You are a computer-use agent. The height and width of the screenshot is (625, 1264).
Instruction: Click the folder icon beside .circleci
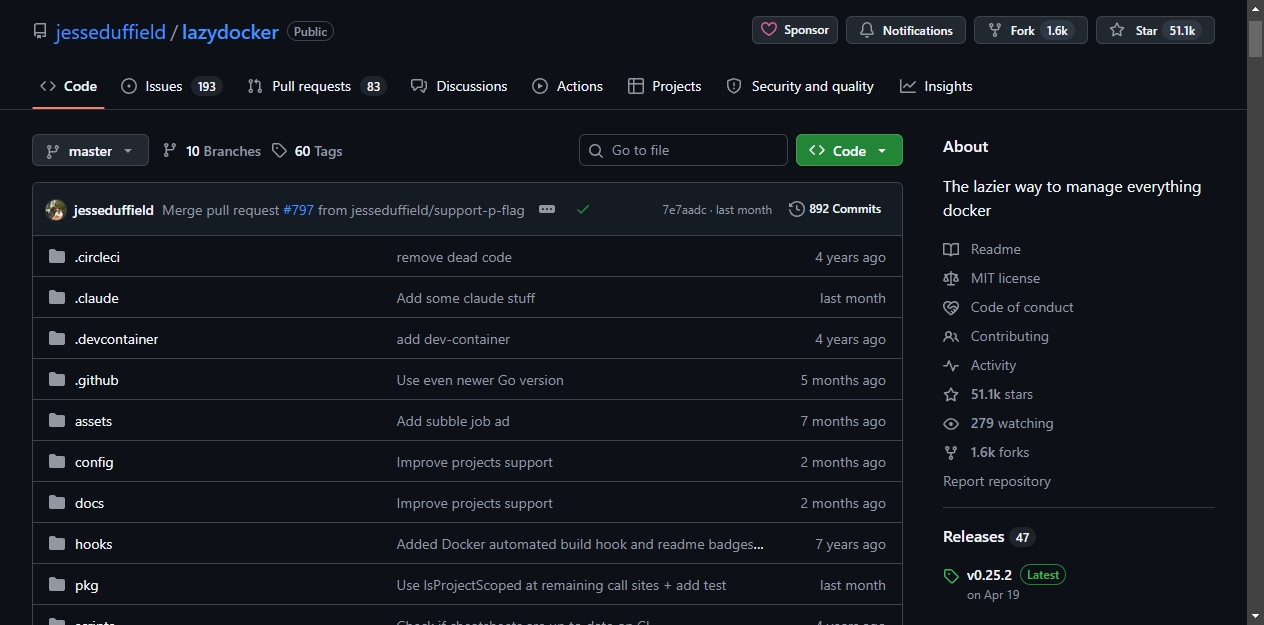(x=57, y=257)
